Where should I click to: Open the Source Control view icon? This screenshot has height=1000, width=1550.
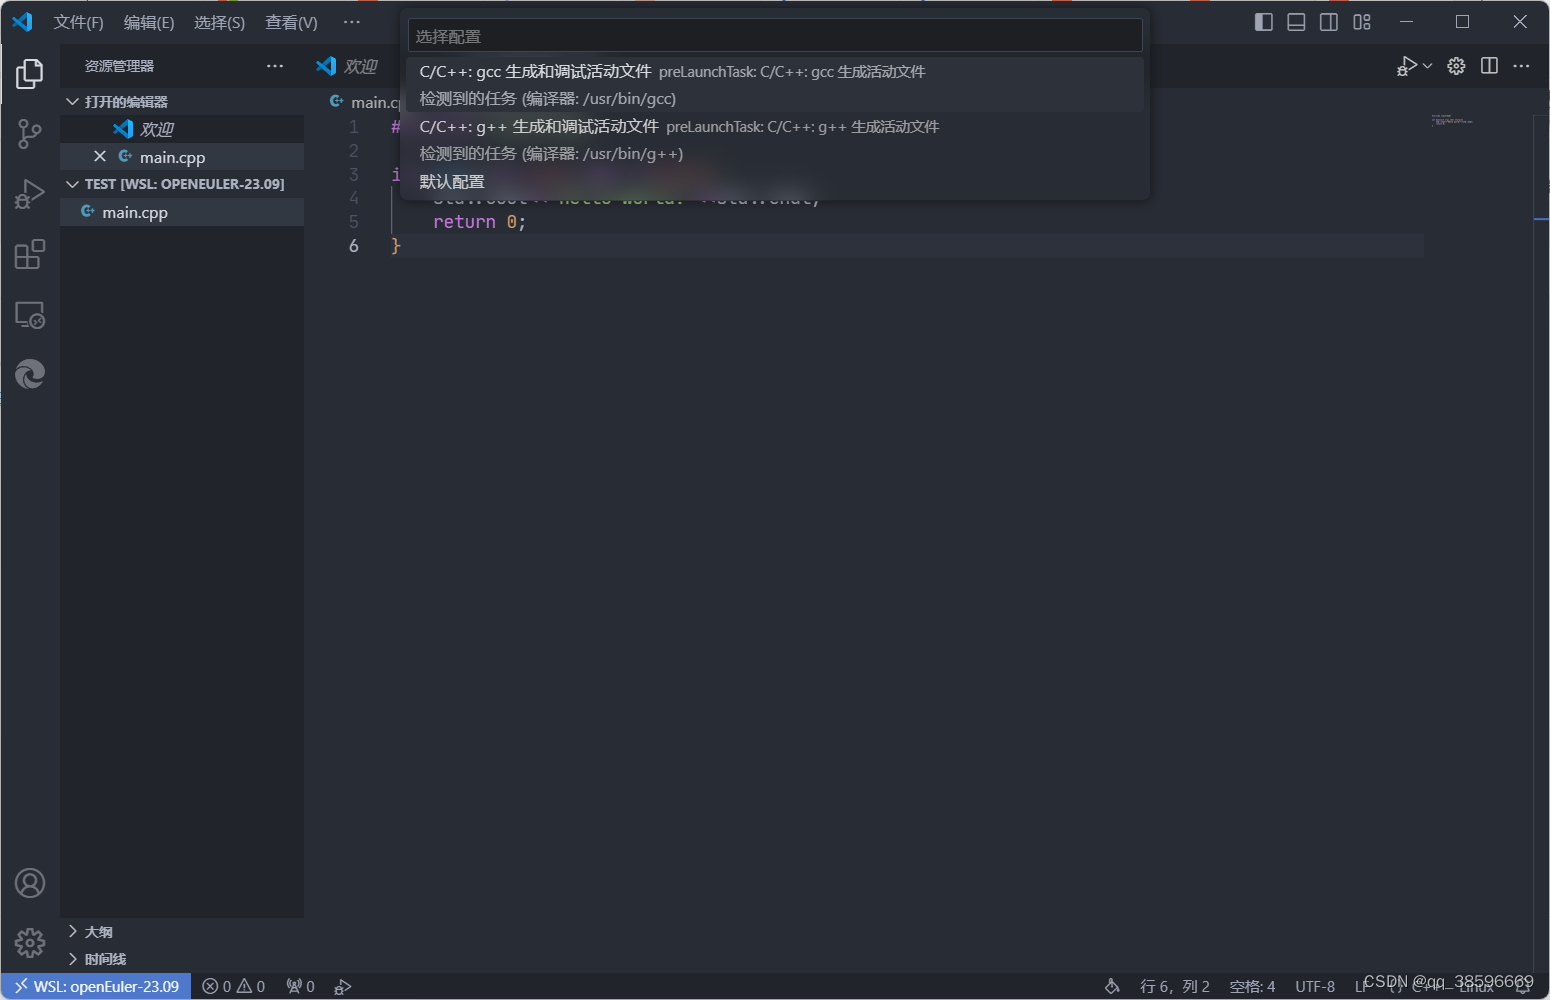29,133
